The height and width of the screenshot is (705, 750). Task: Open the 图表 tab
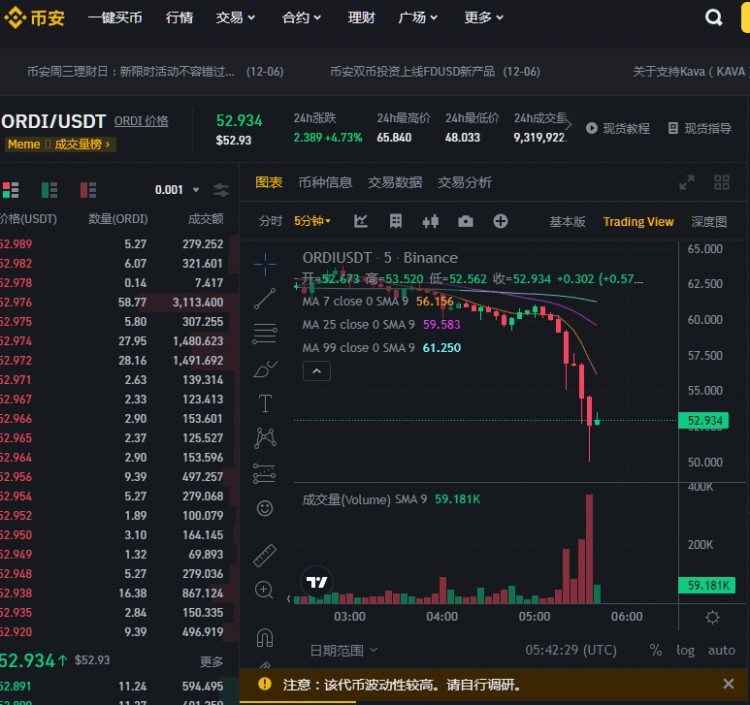pos(268,182)
